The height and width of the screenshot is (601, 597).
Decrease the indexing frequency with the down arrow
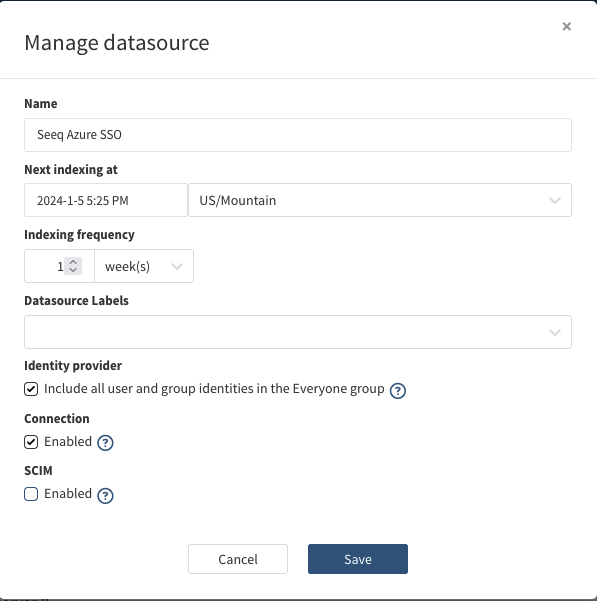(73, 270)
